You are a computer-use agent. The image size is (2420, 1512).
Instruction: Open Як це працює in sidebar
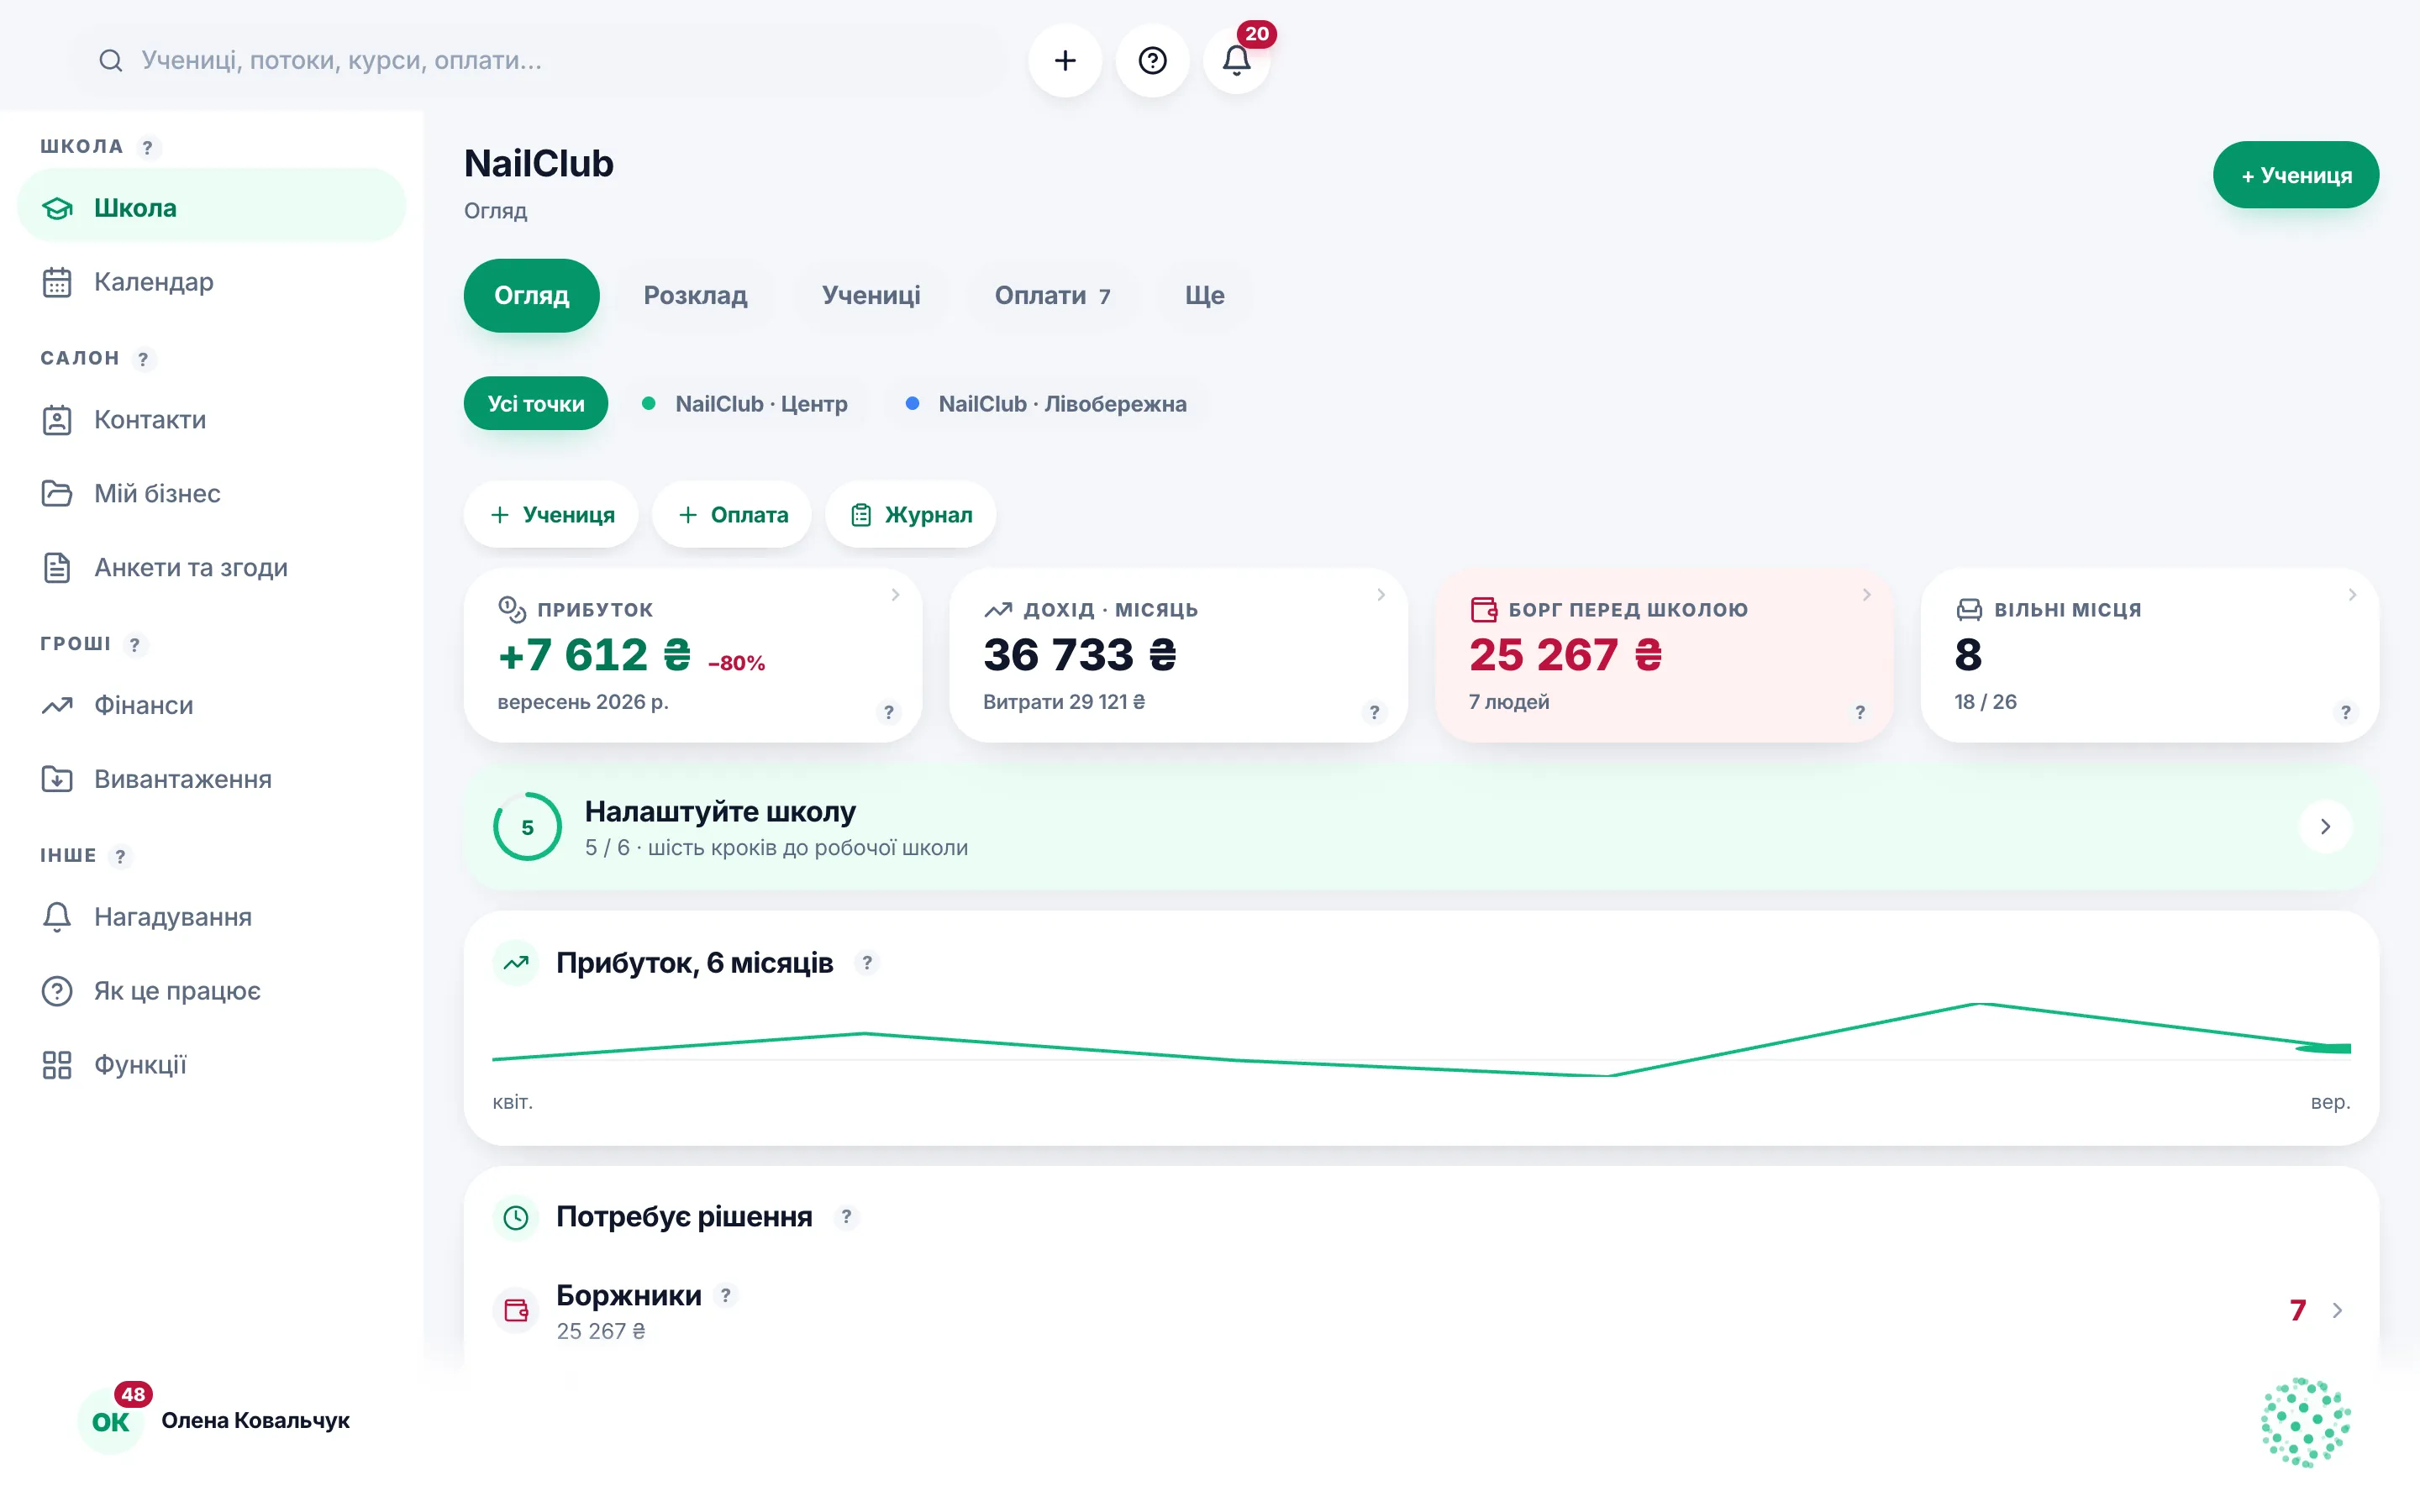point(211,991)
